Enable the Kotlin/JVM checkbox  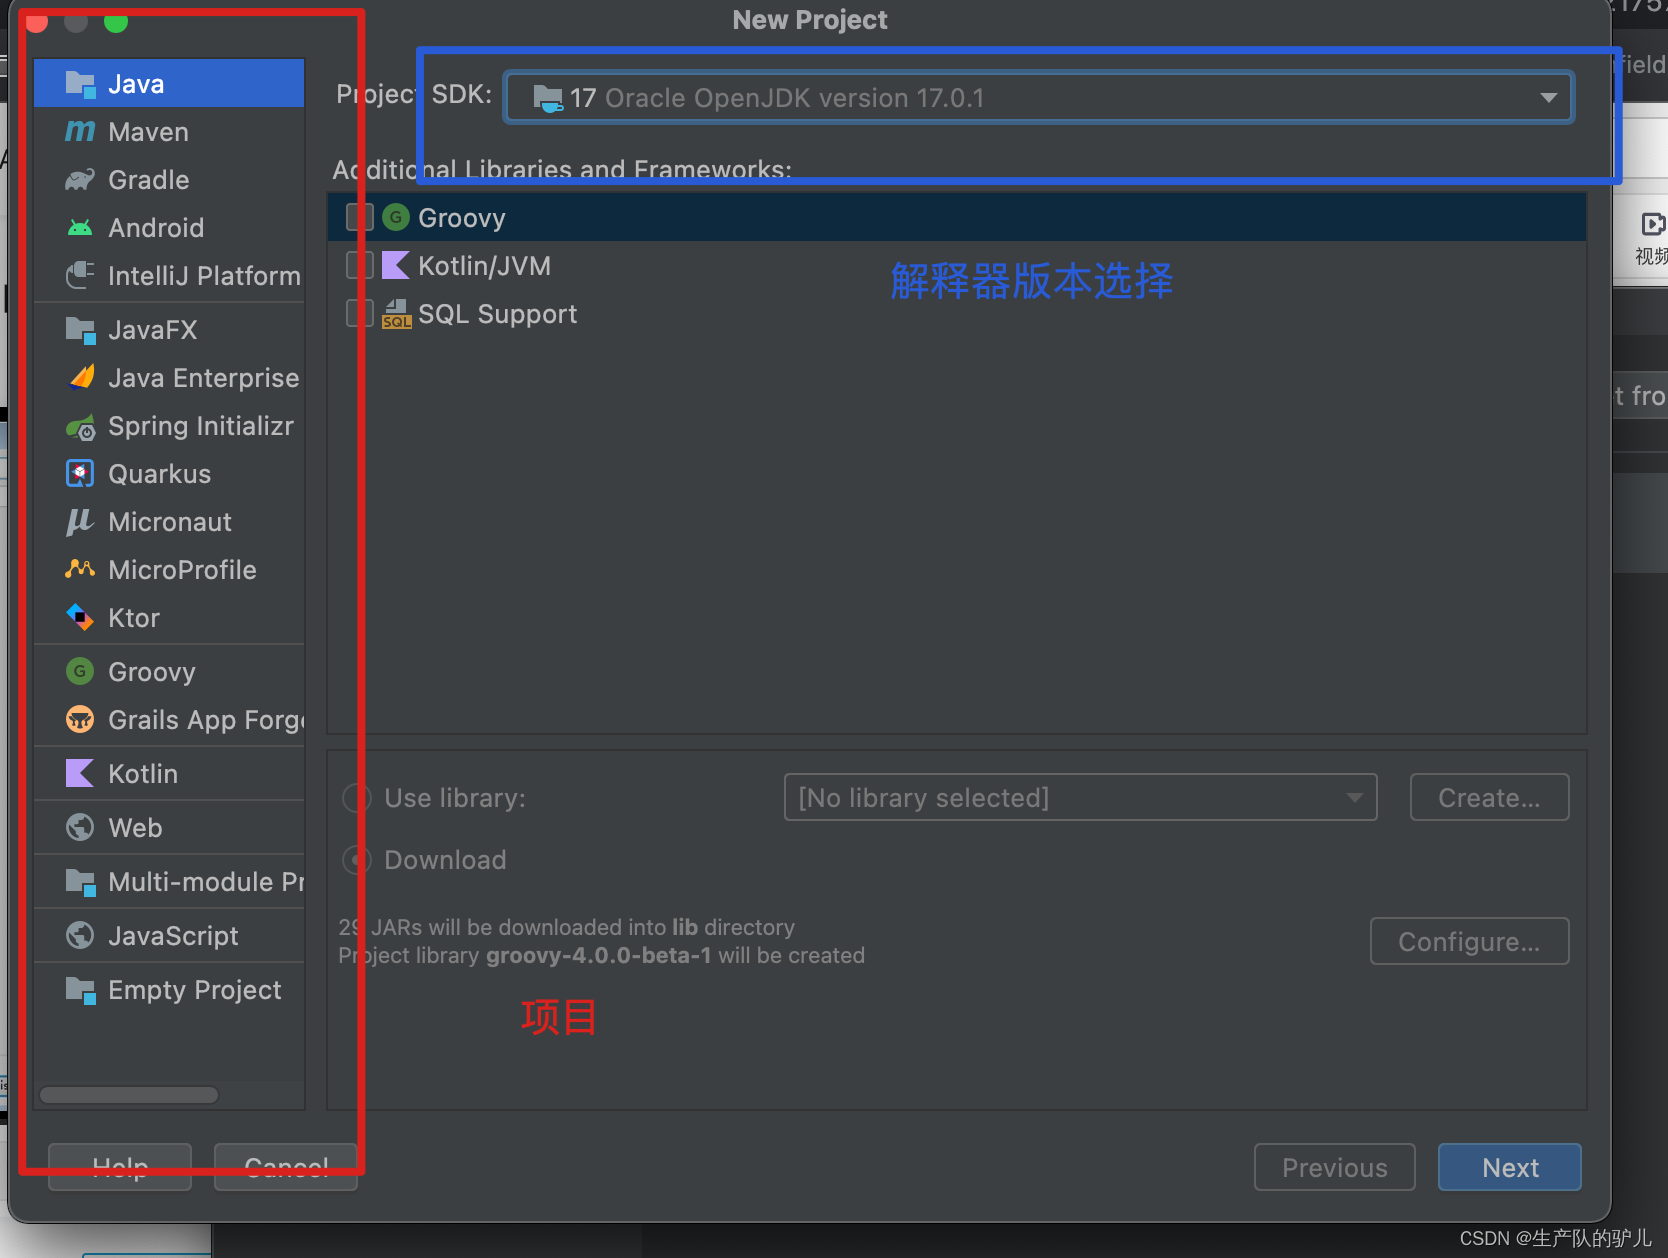360,265
